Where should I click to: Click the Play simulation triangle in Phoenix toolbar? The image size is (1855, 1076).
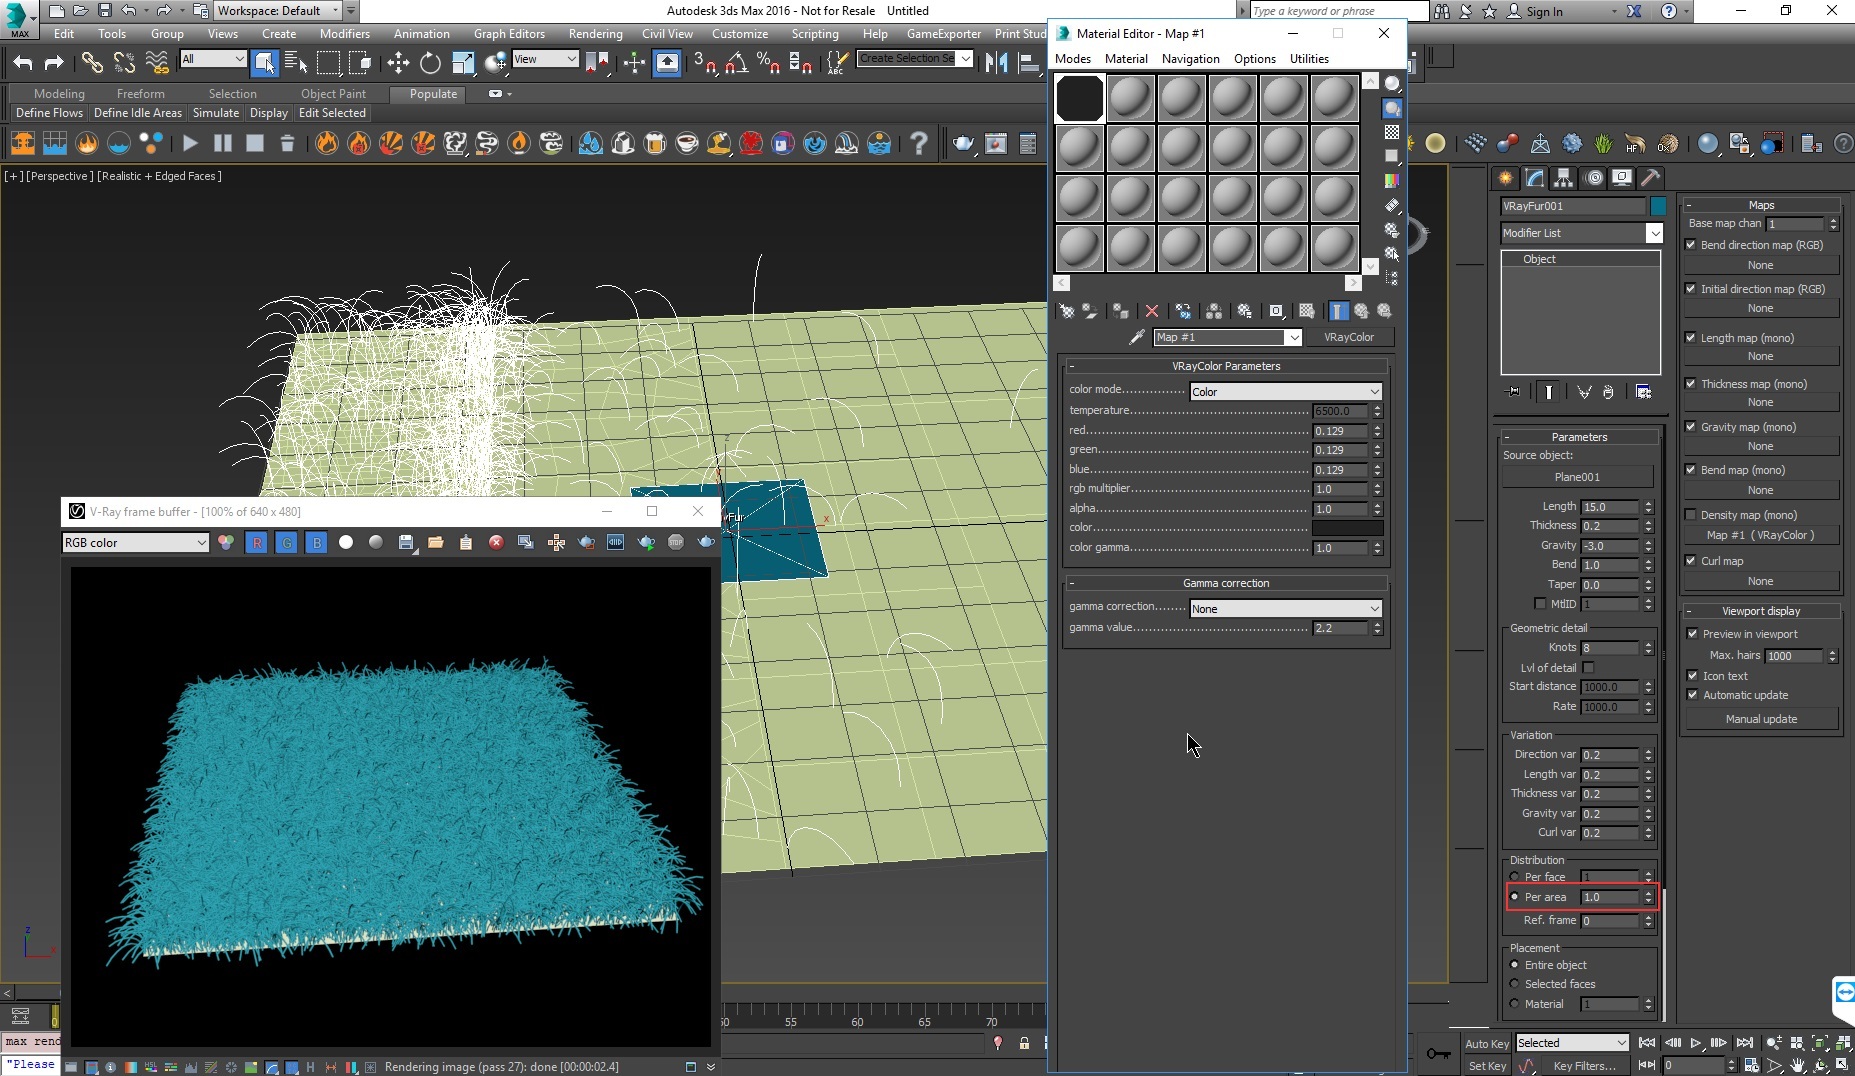point(190,143)
